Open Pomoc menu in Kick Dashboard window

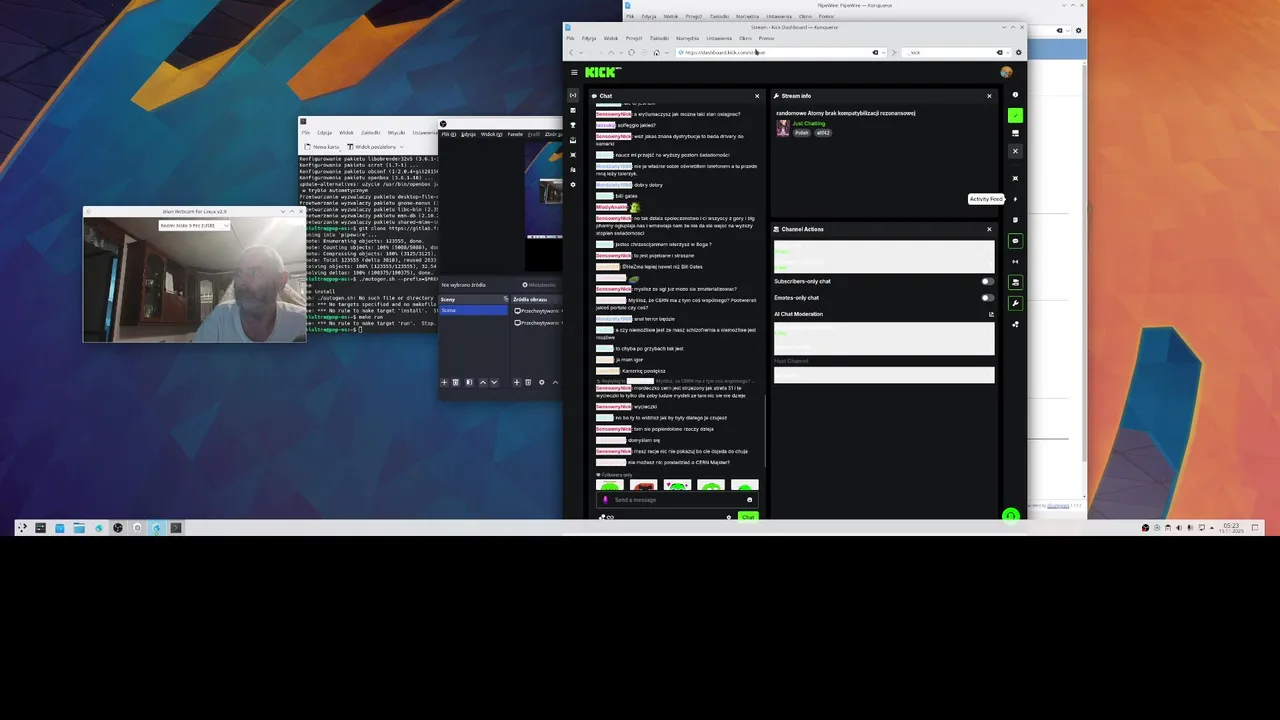(x=766, y=38)
